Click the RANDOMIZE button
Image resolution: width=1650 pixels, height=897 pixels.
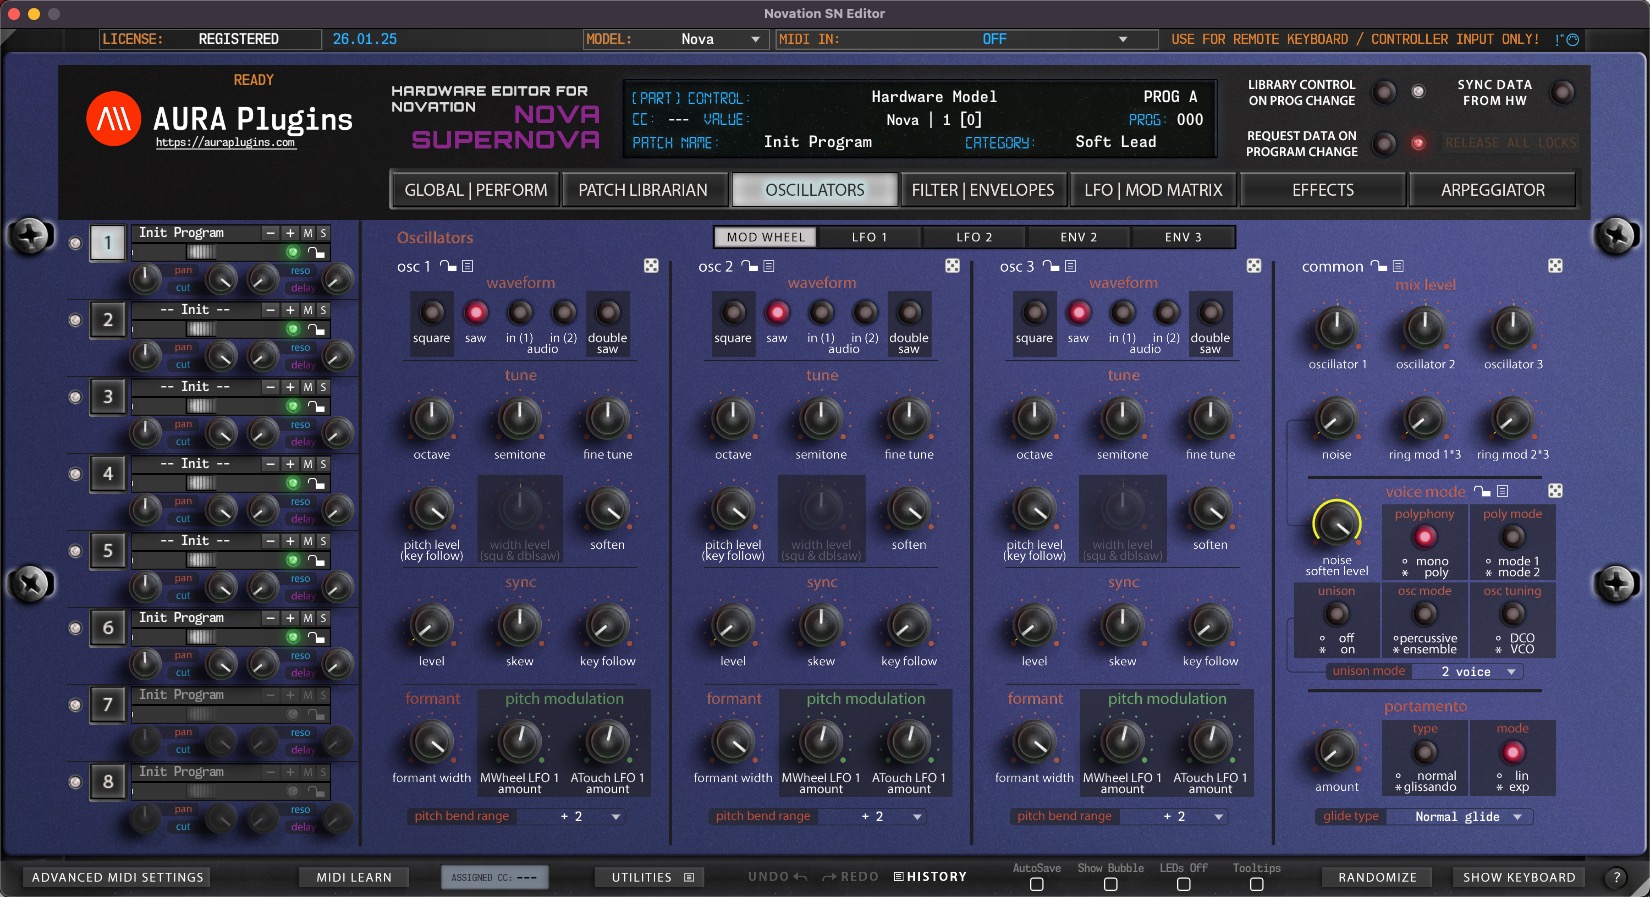pos(1377,877)
